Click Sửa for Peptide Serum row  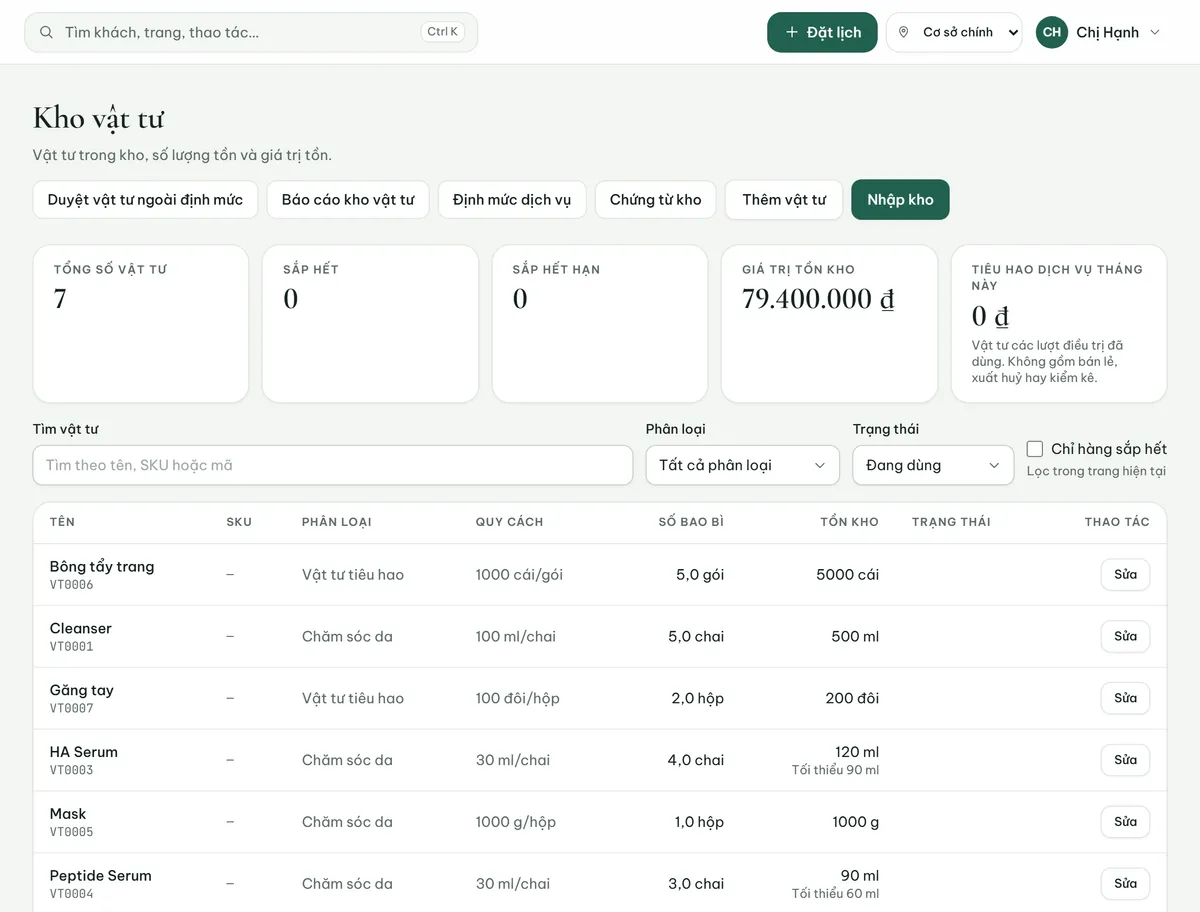click(1125, 884)
